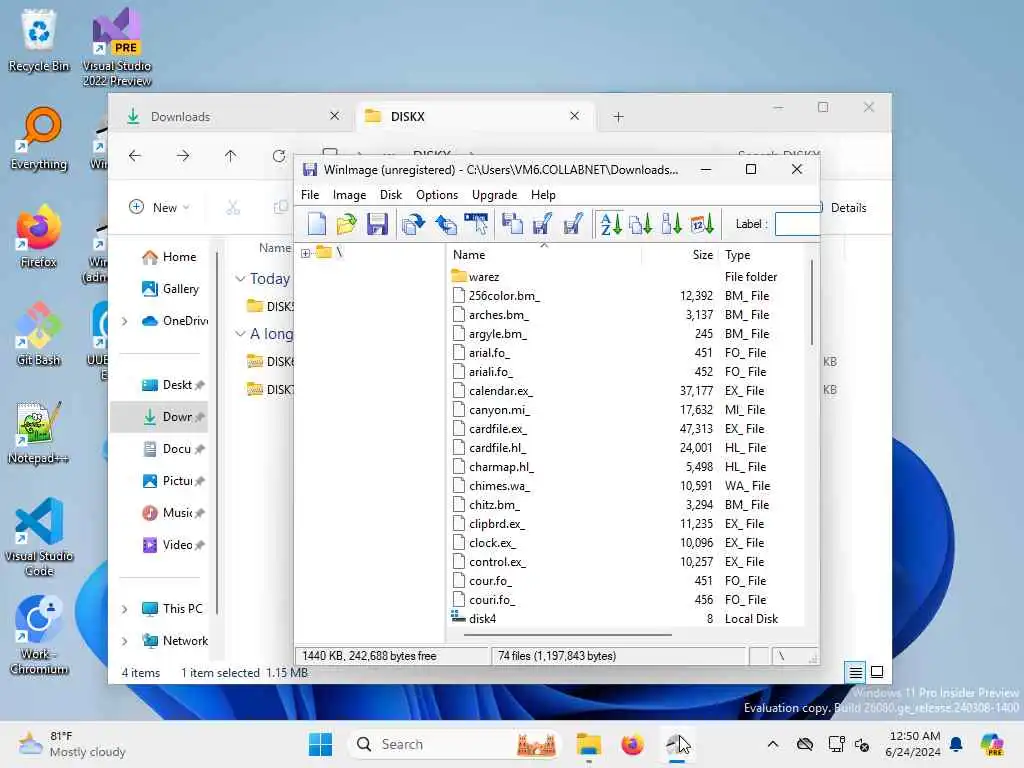Open the File menu in WinImage

pos(310,195)
